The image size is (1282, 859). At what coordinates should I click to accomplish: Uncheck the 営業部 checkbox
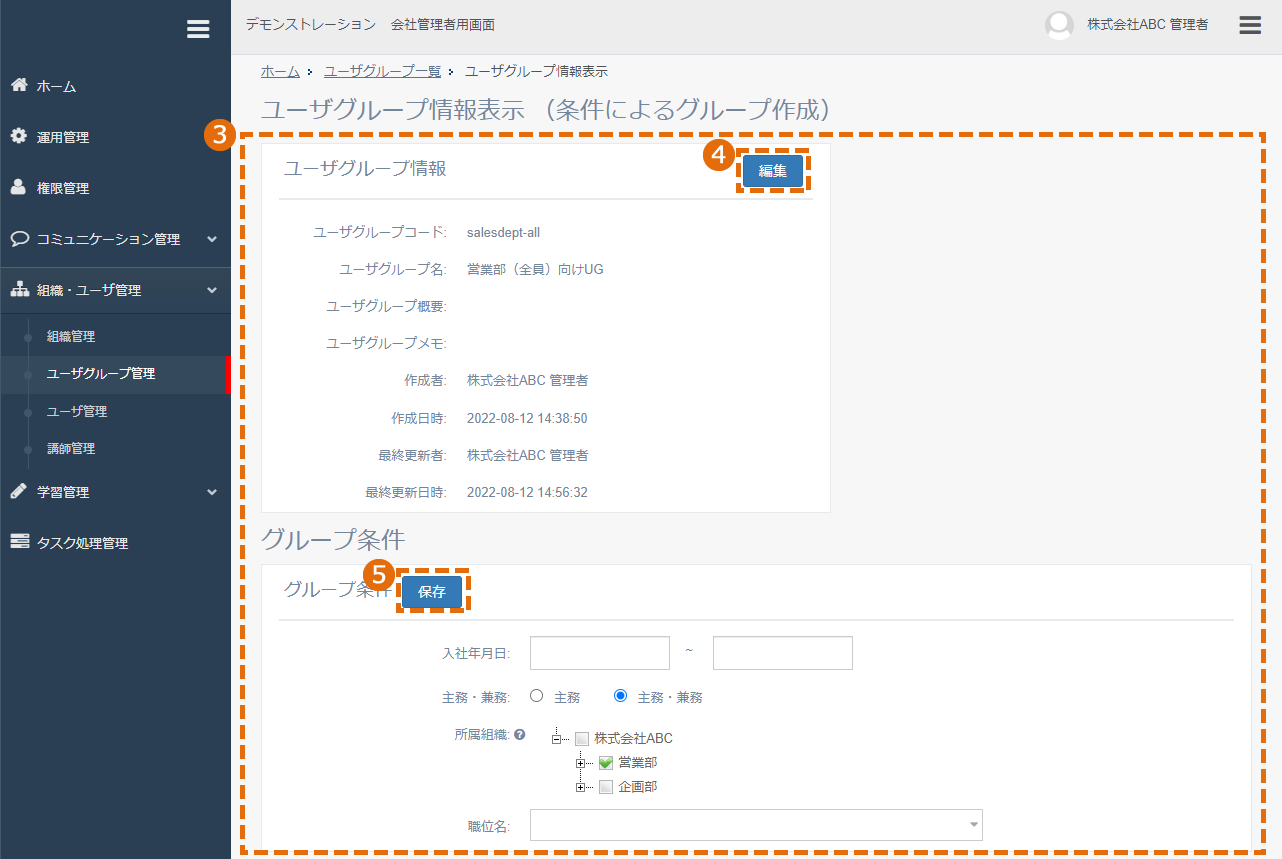606,763
